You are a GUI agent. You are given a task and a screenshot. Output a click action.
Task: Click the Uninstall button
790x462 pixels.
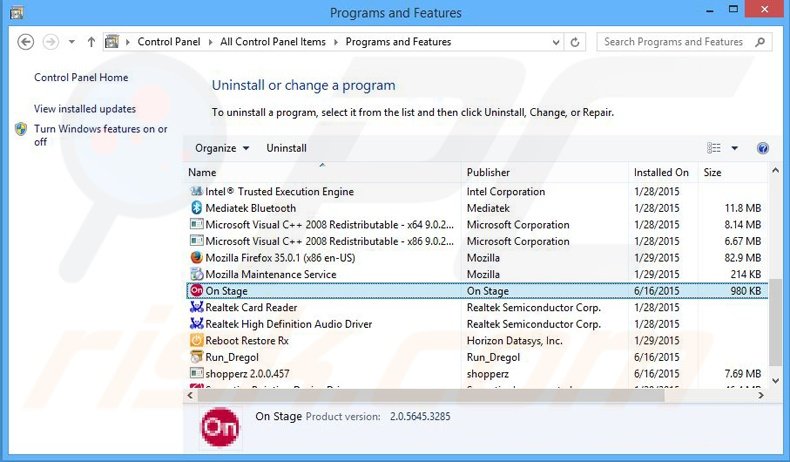(286, 148)
